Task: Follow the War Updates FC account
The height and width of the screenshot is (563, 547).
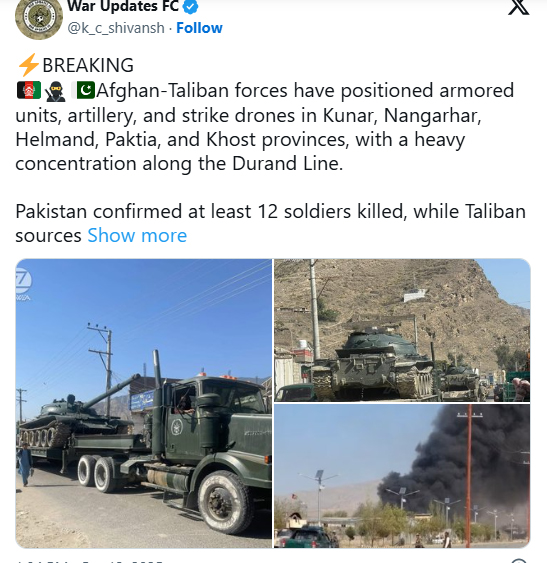Action: tap(199, 28)
